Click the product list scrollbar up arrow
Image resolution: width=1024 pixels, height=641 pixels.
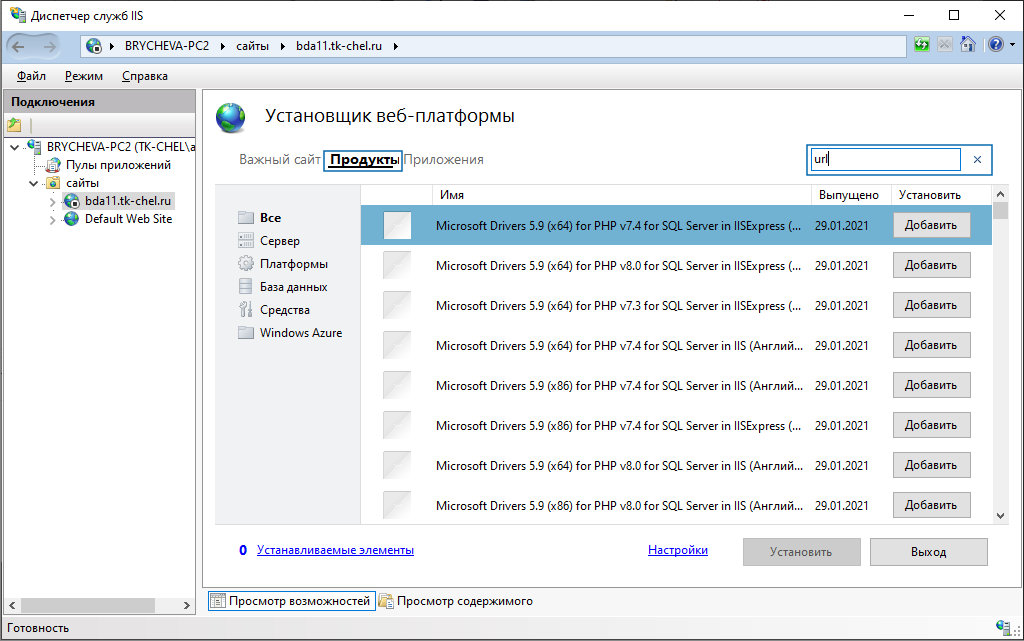(1000, 194)
